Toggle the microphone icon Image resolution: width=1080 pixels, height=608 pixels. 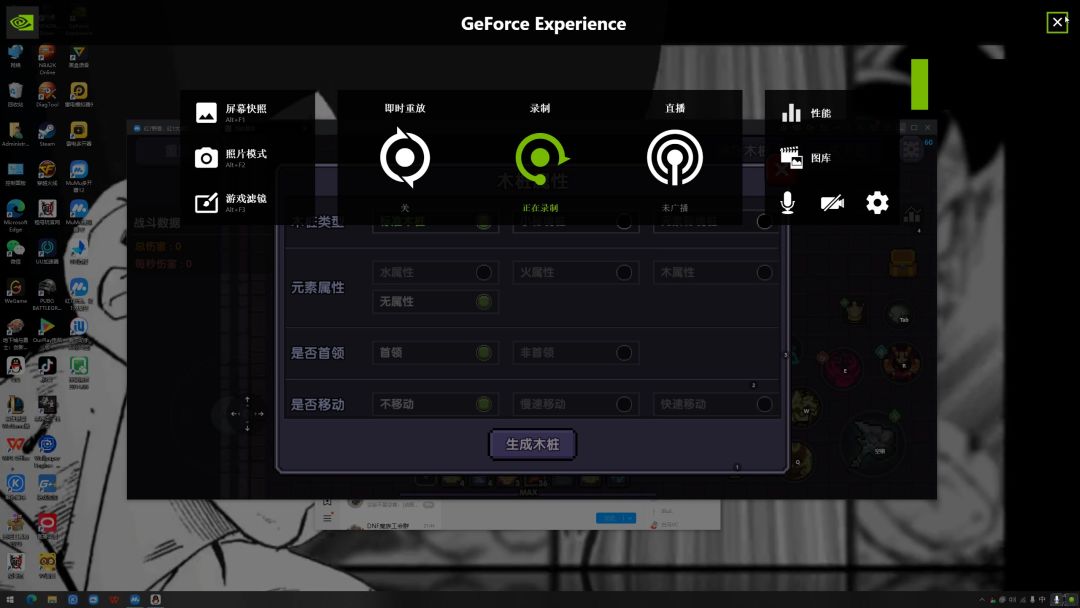coord(787,203)
